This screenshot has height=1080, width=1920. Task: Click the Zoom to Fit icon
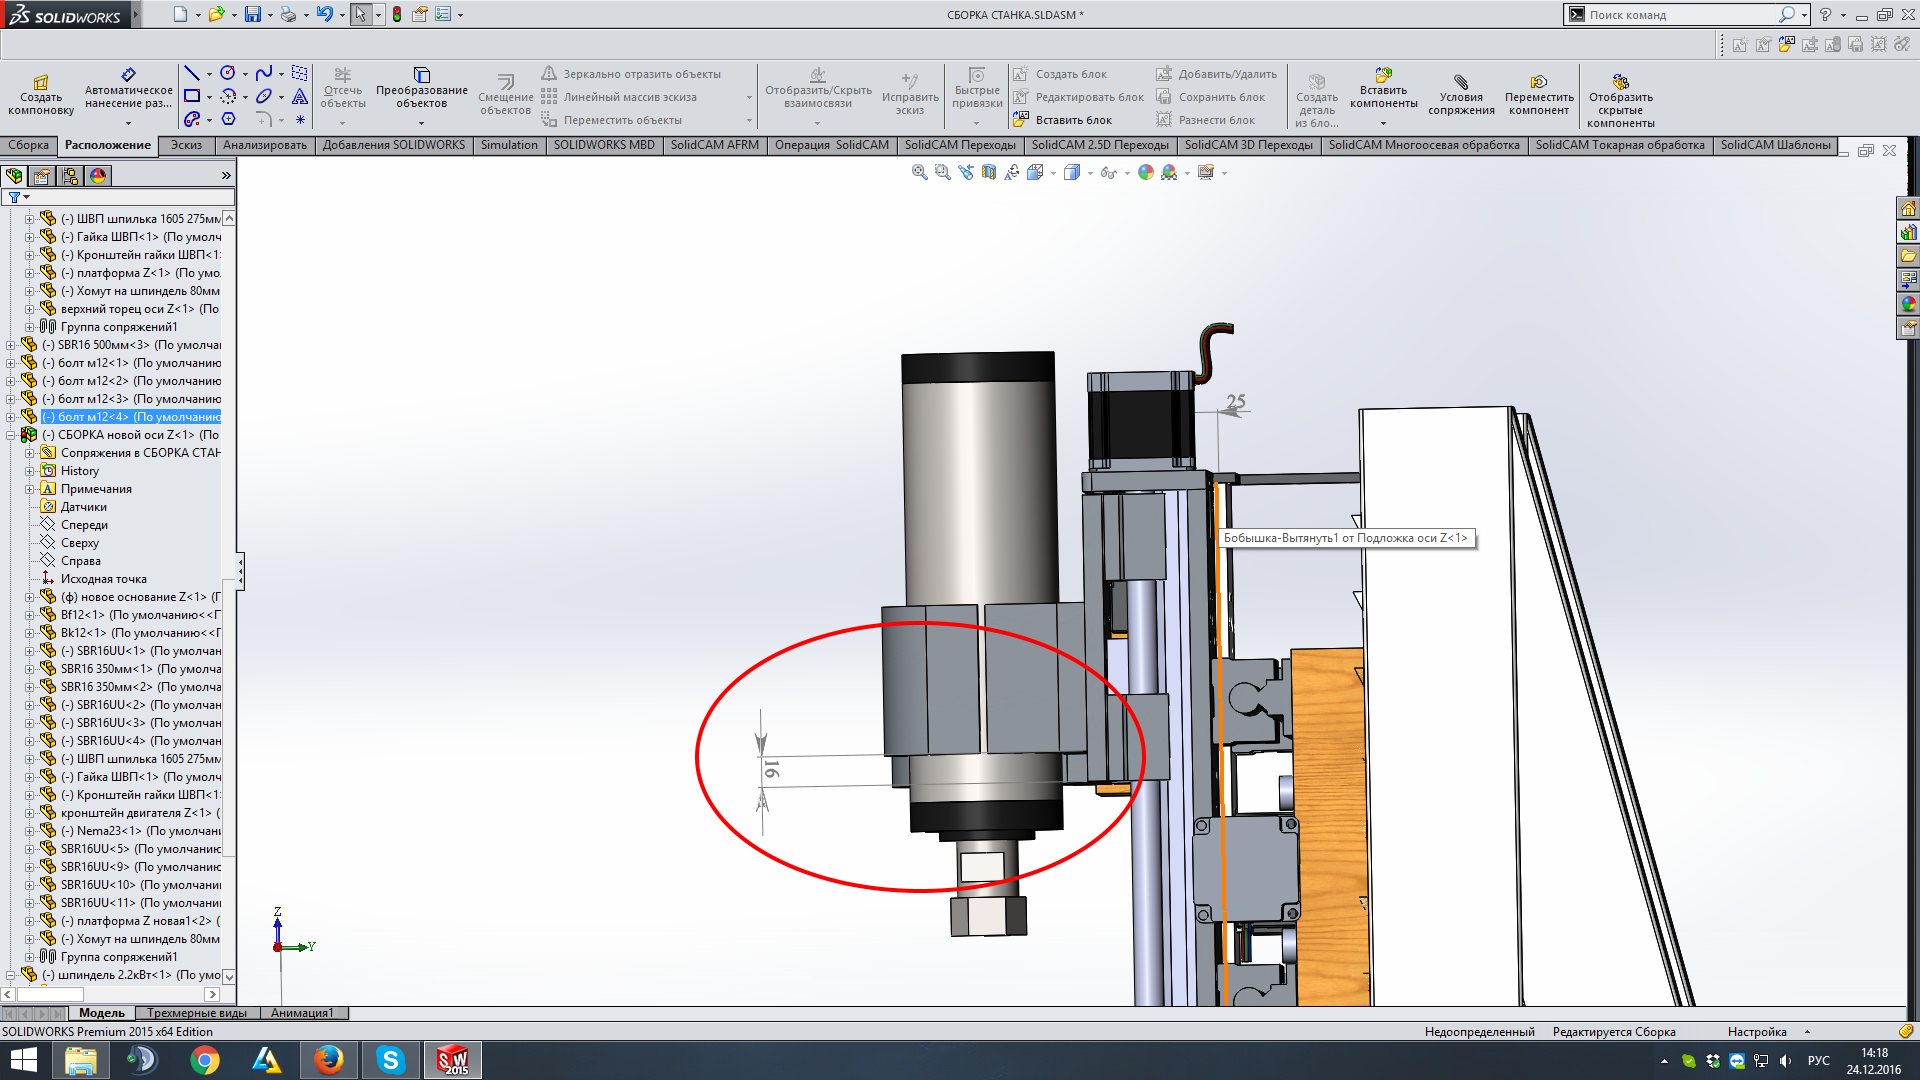[919, 172]
